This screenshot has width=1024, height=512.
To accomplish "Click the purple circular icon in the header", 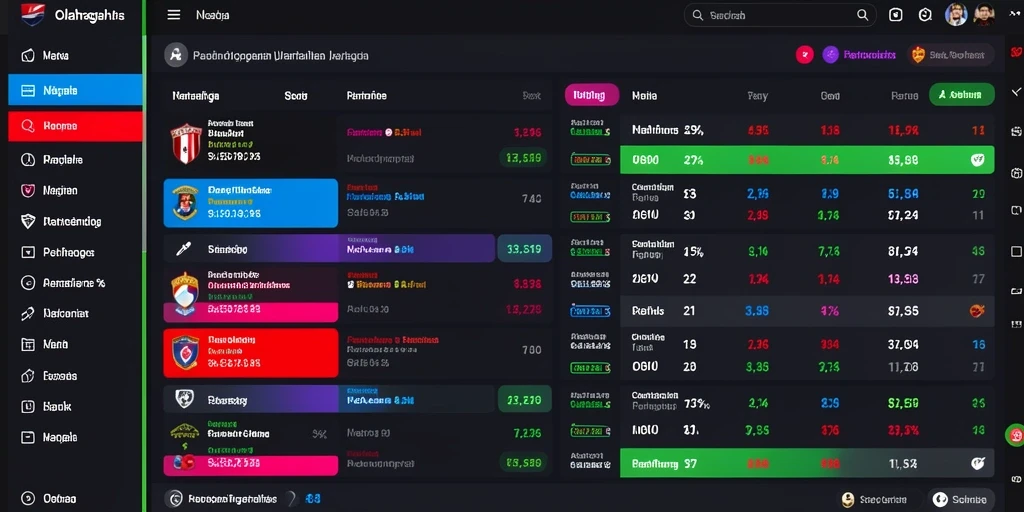I will click(830, 55).
